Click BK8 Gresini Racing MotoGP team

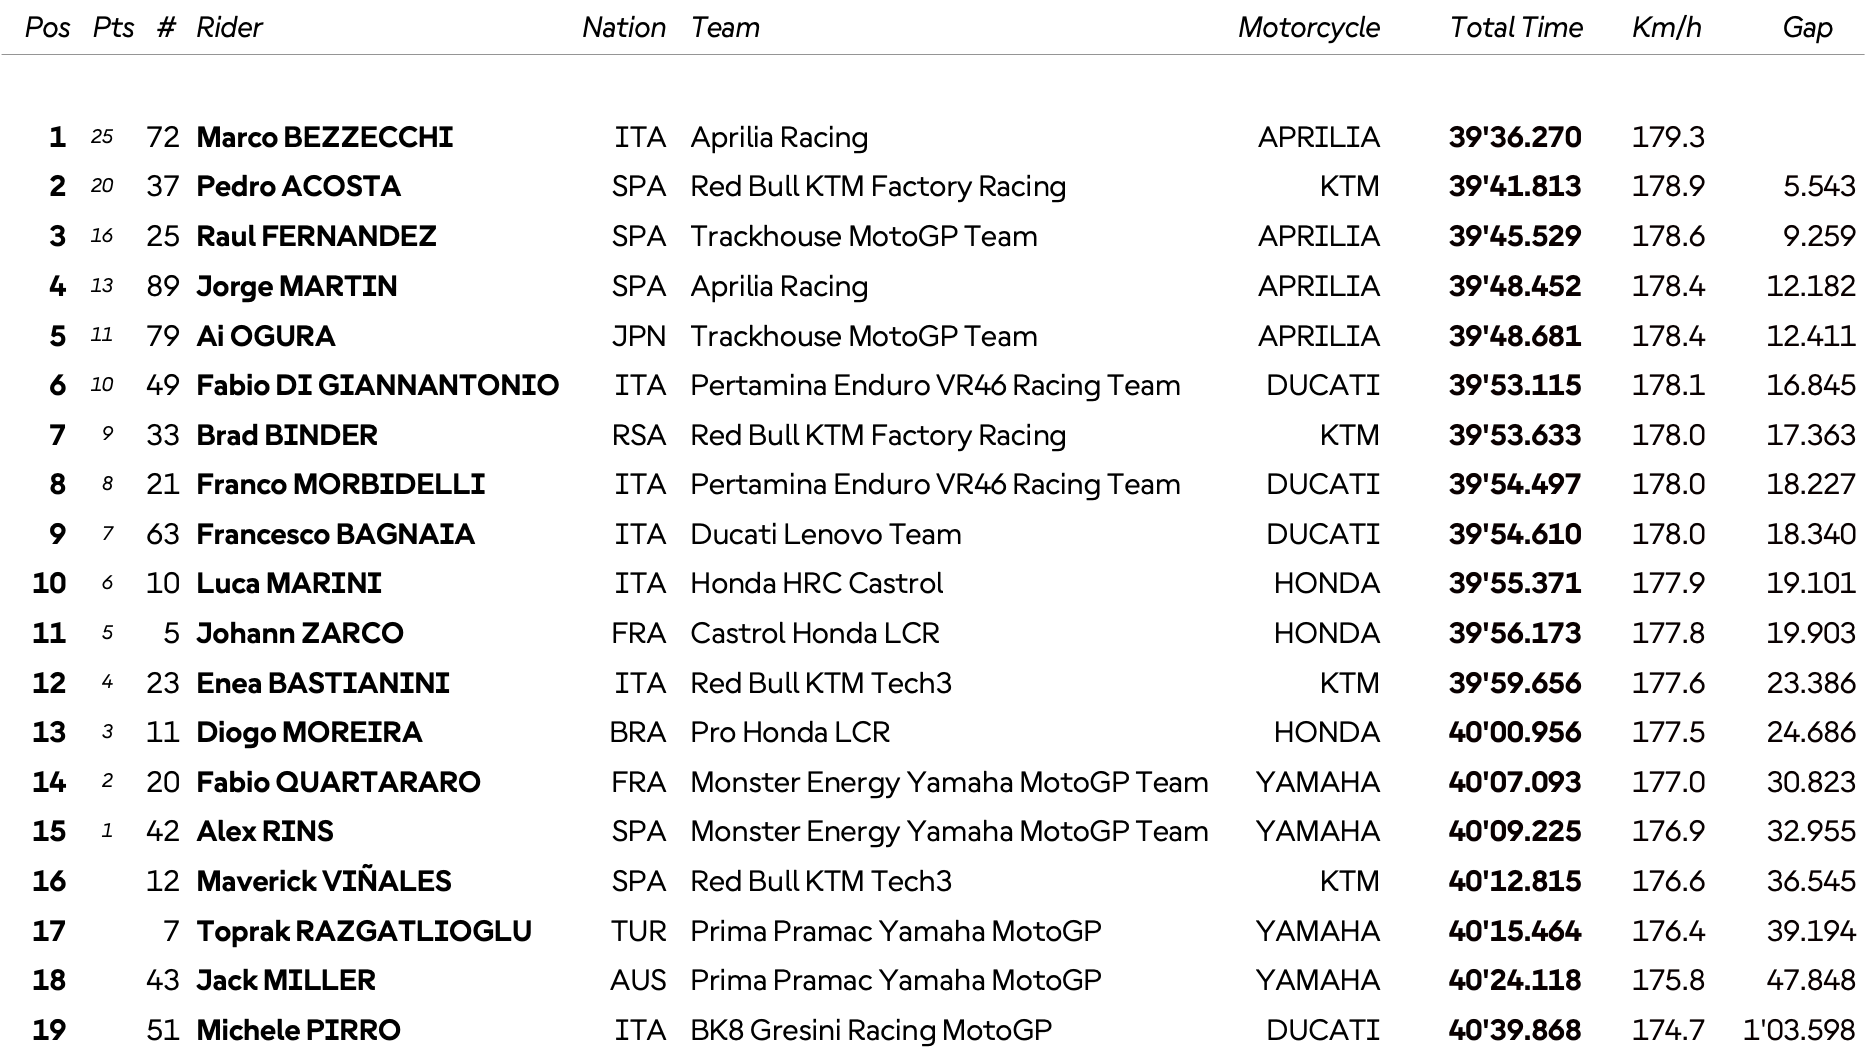coord(870,1030)
